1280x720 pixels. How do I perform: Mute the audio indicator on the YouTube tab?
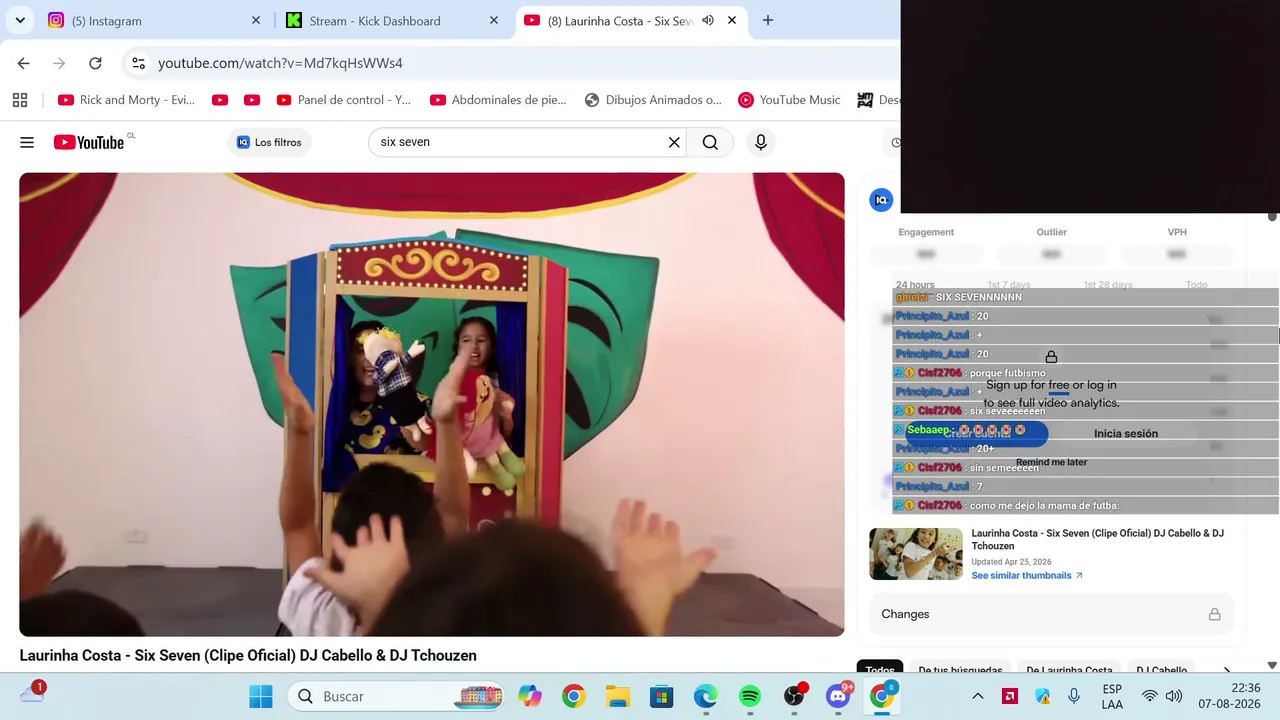[708, 20]
